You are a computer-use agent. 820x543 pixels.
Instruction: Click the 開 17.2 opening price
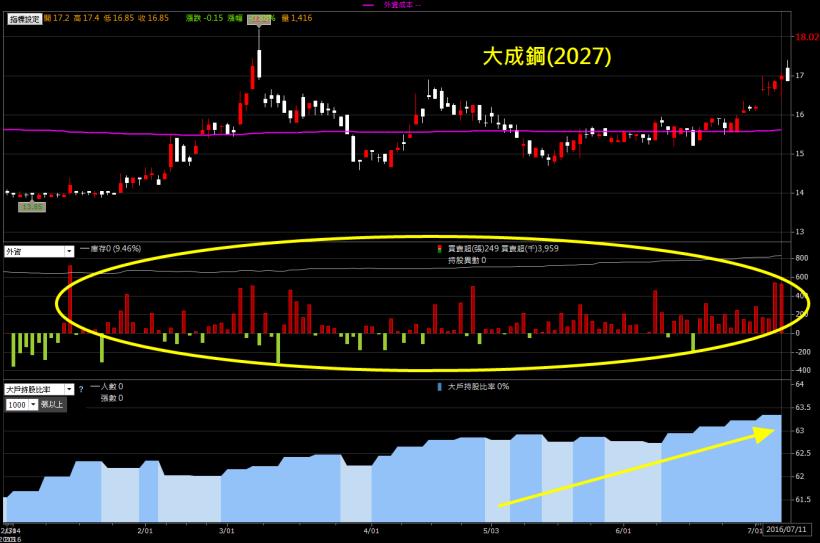click(56, 18)
